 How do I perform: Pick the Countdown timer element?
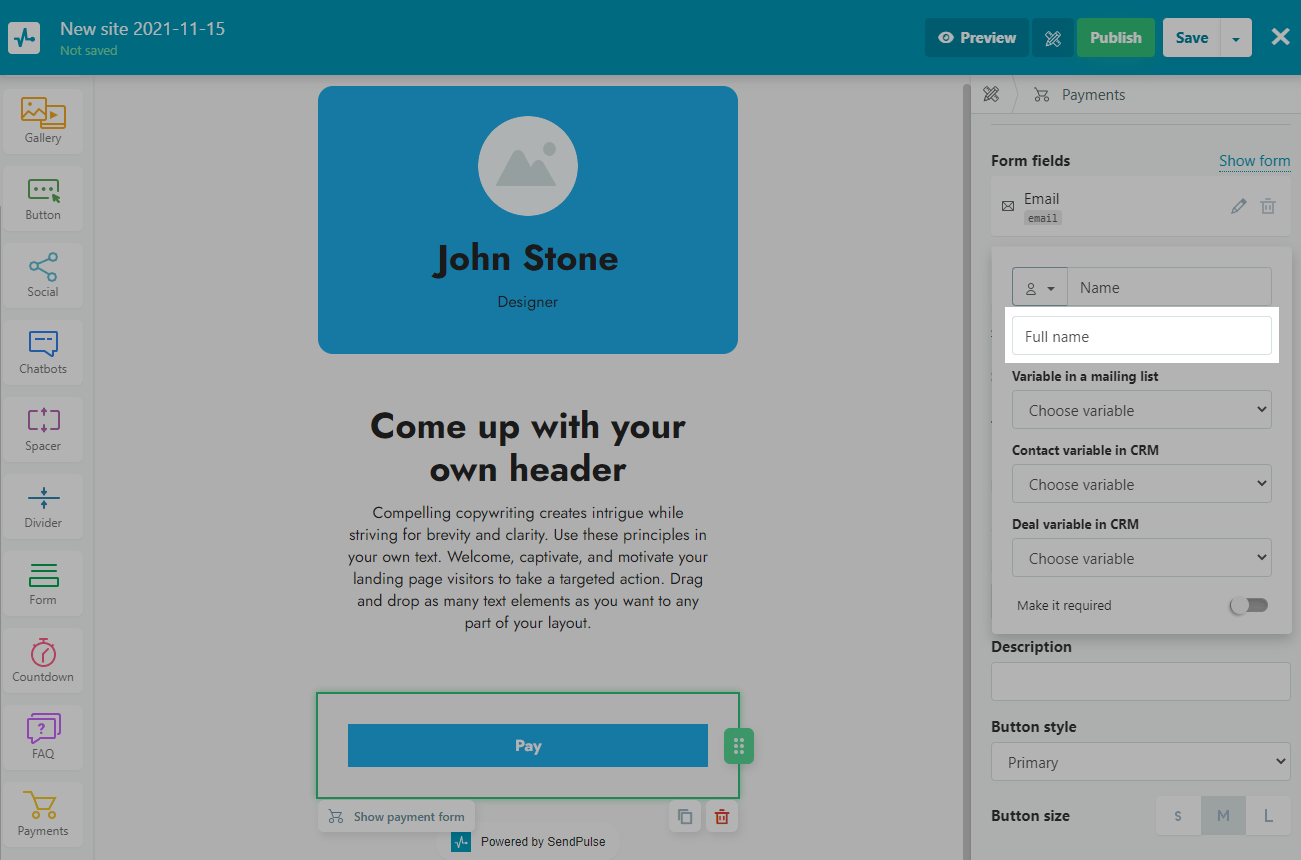(43, 660)
